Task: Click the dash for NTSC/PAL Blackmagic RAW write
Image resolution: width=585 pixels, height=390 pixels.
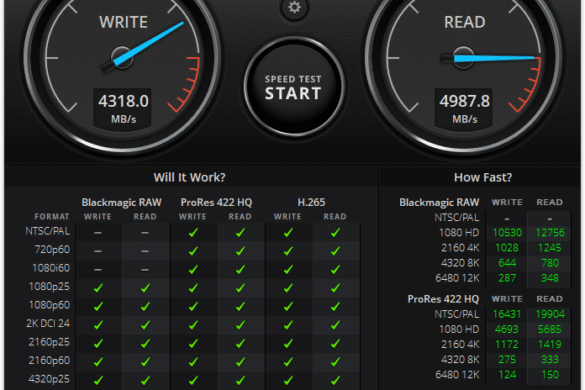Action: (x=98, y=233)
